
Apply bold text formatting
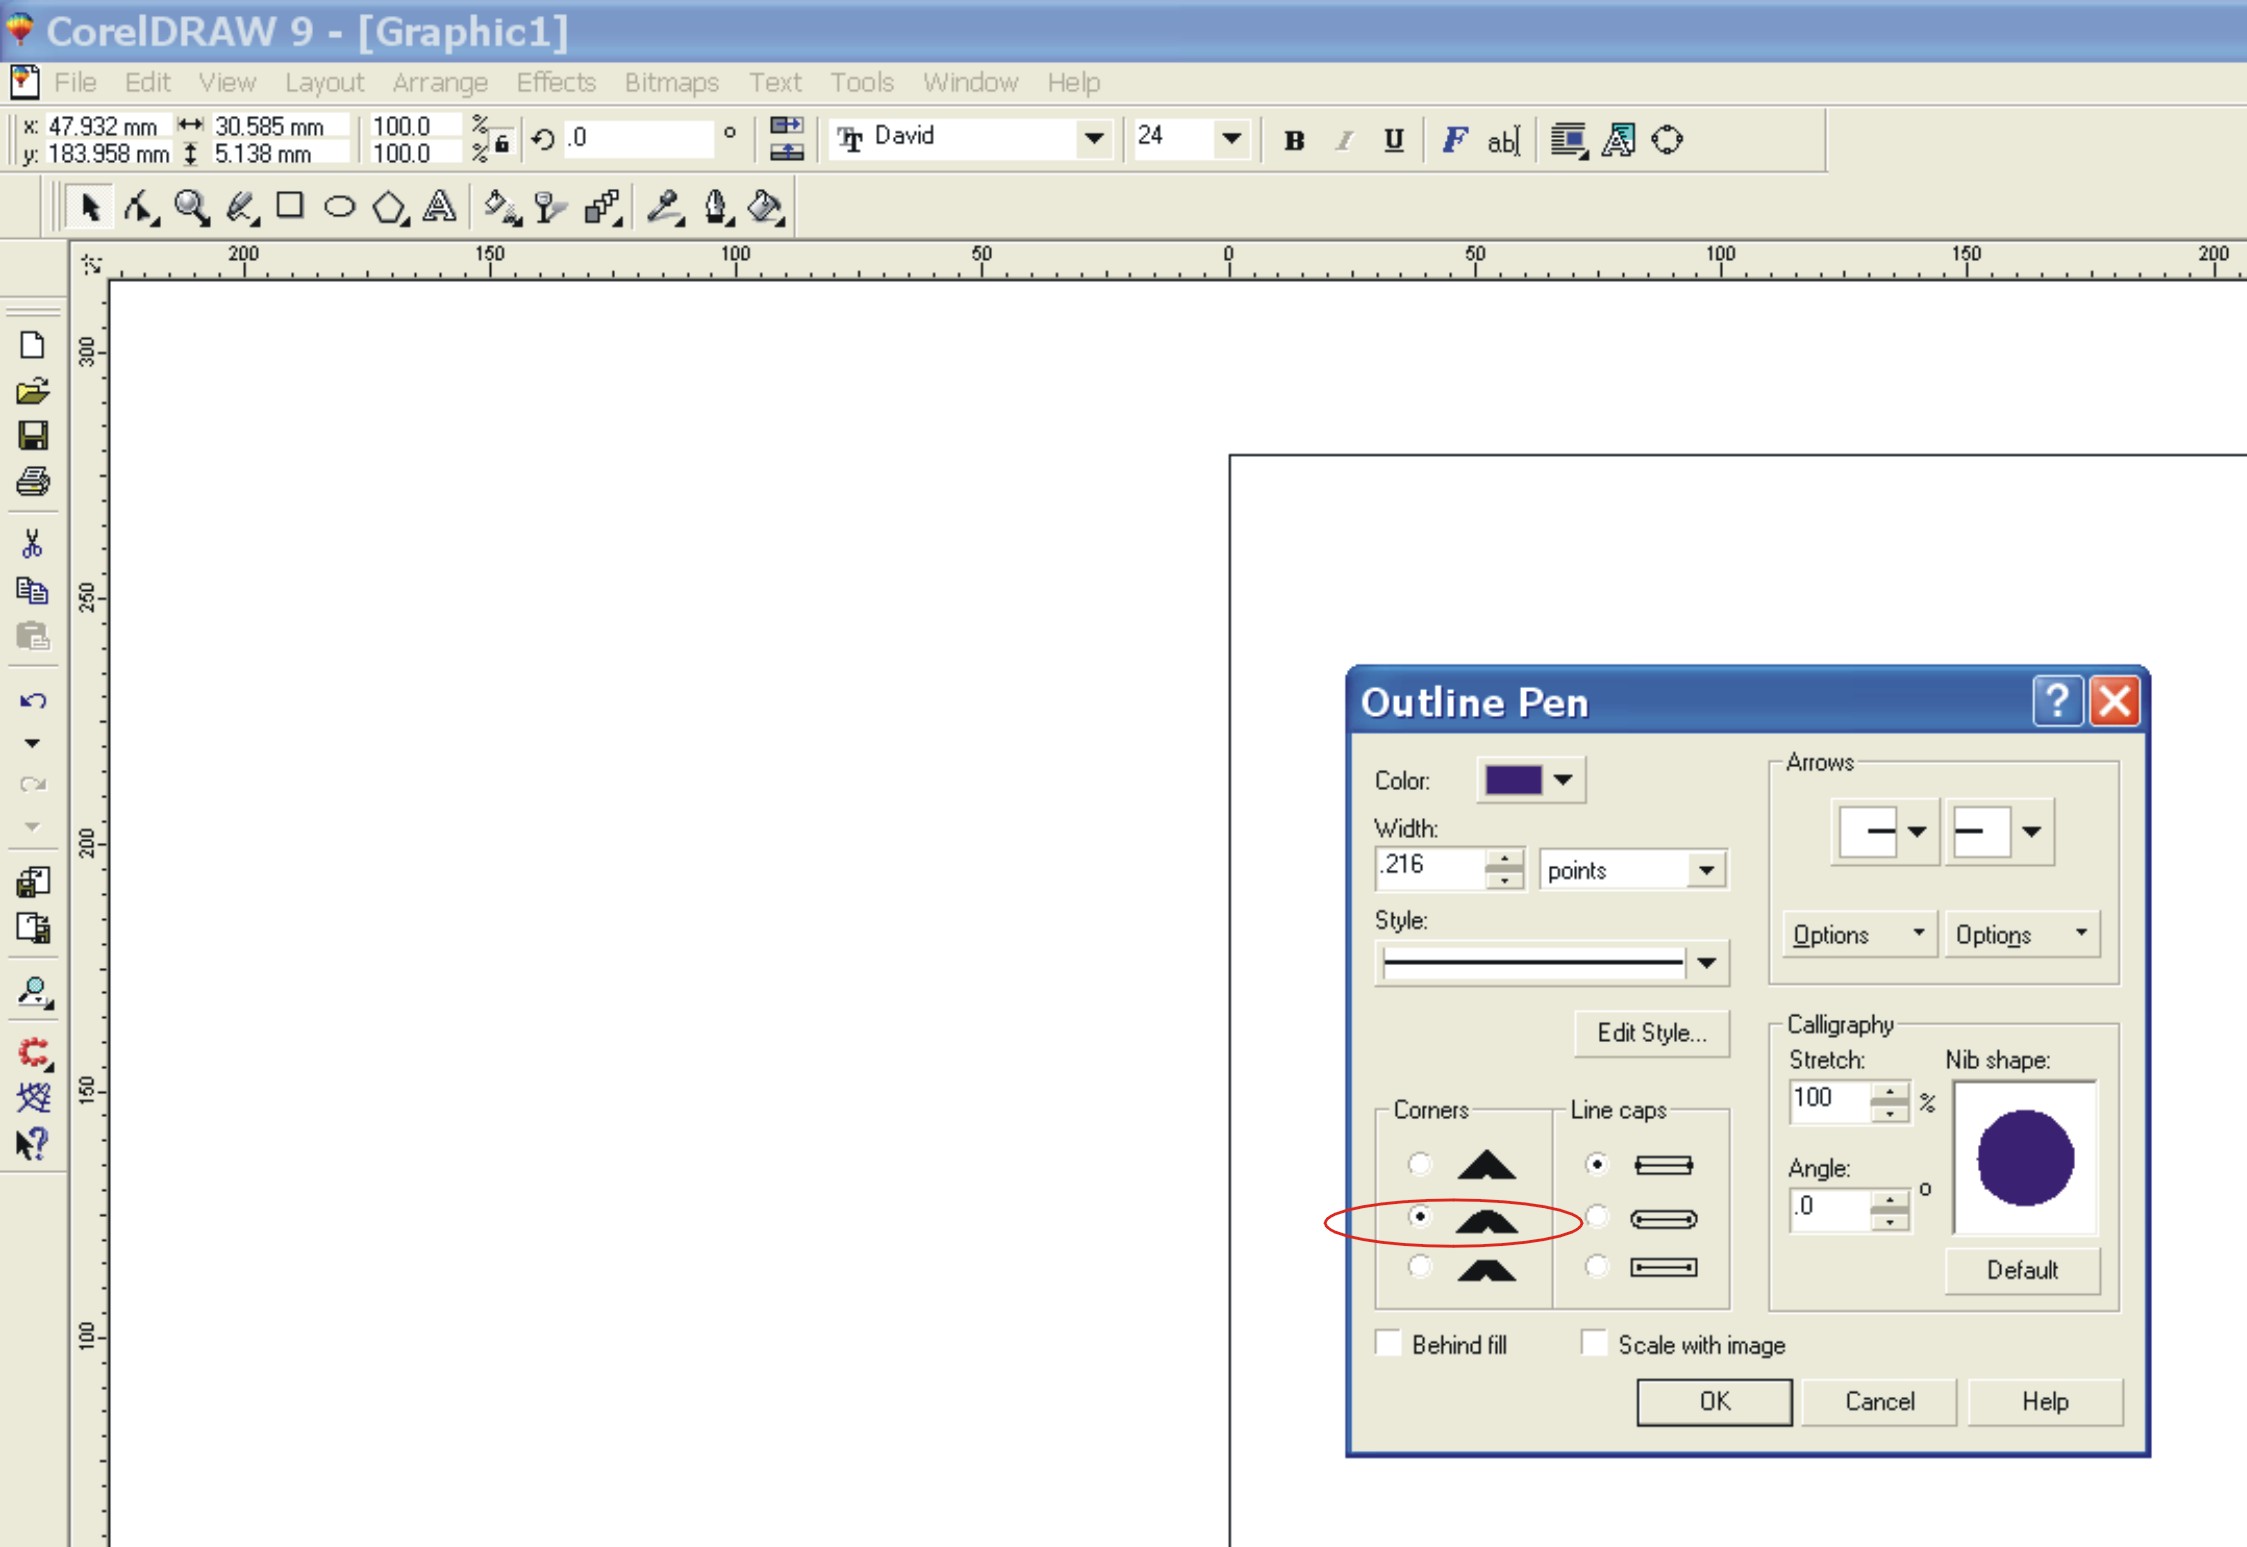[1294, 141]
